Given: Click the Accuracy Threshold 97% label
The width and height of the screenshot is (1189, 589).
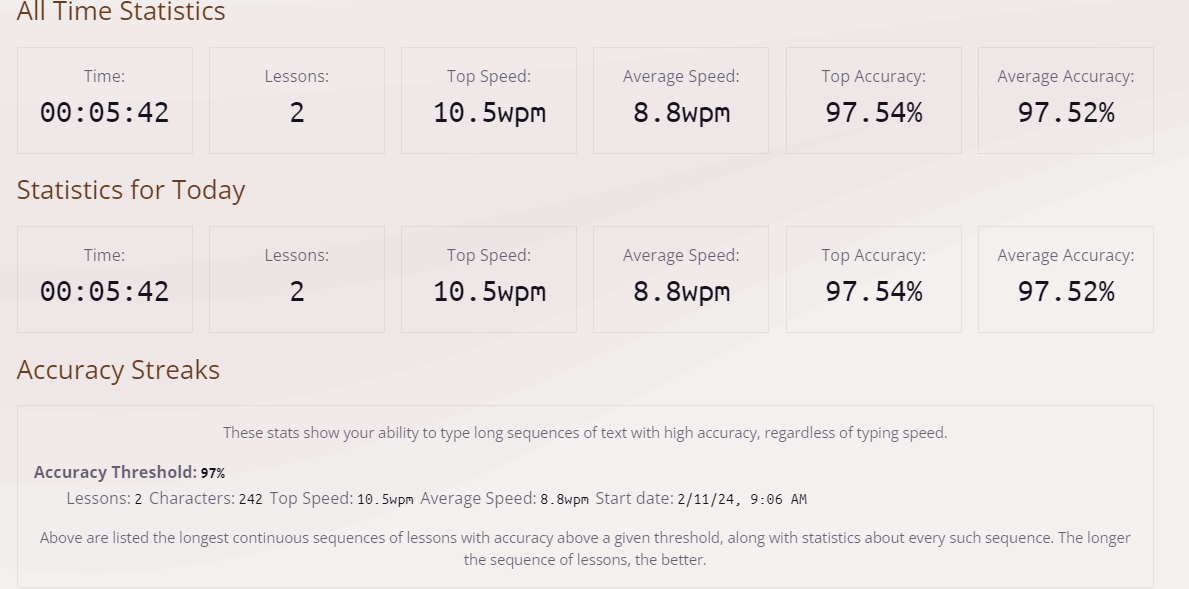Looking at the screenshot, I should click(x=130, y=473).
